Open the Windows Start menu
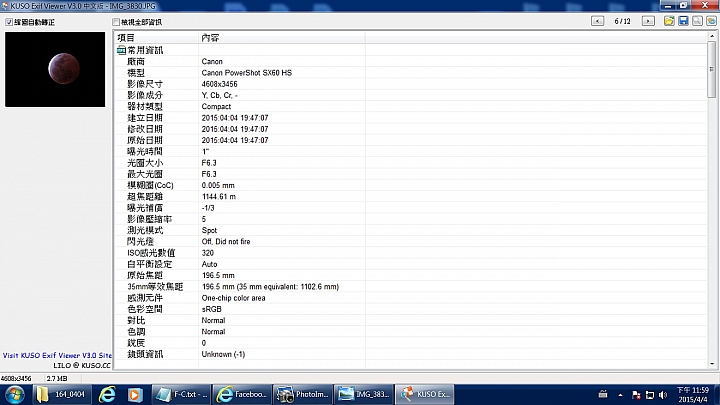Viewport: 720px width, 405px height. pyautogui.click(x=15, y=394)
